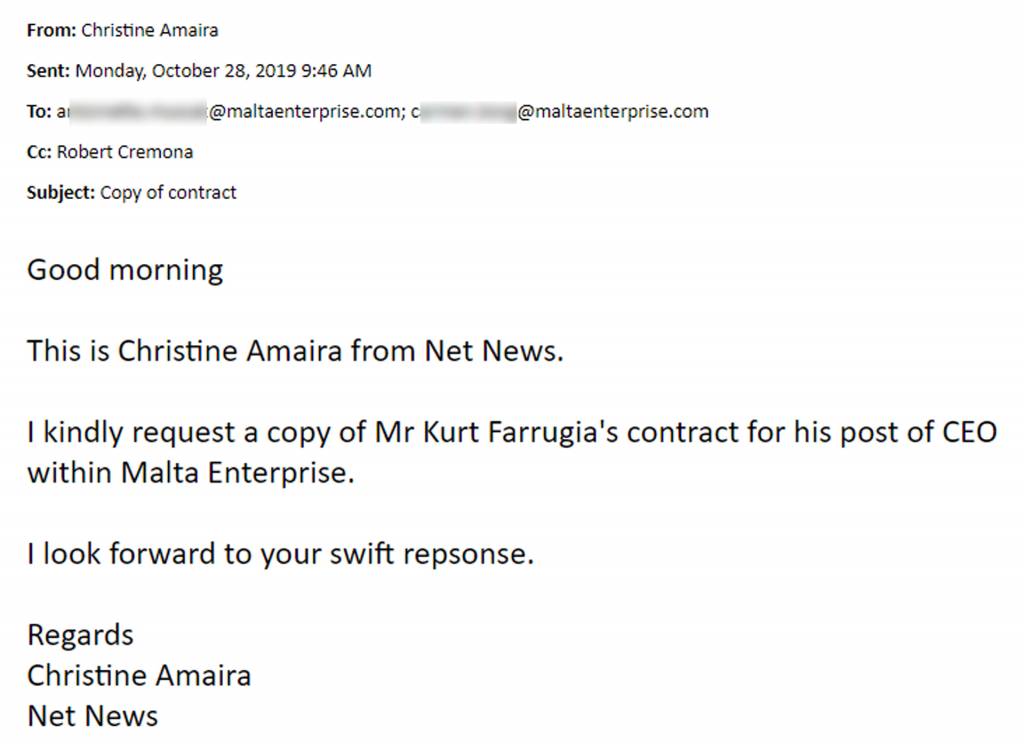Click Christine Amaira in the signature
This screenshot has width=1024, height=750.
coord(139,676)
